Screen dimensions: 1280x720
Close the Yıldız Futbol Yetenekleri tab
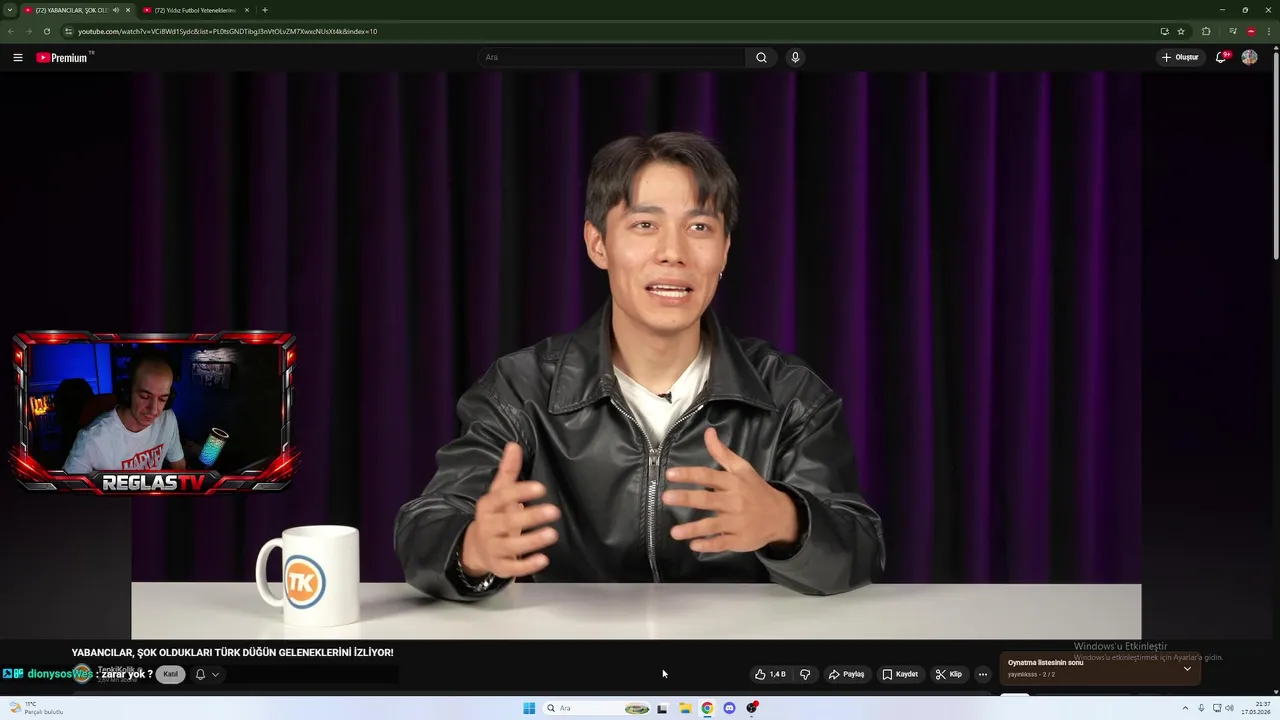pyautogui.click(x=247, y=10)
